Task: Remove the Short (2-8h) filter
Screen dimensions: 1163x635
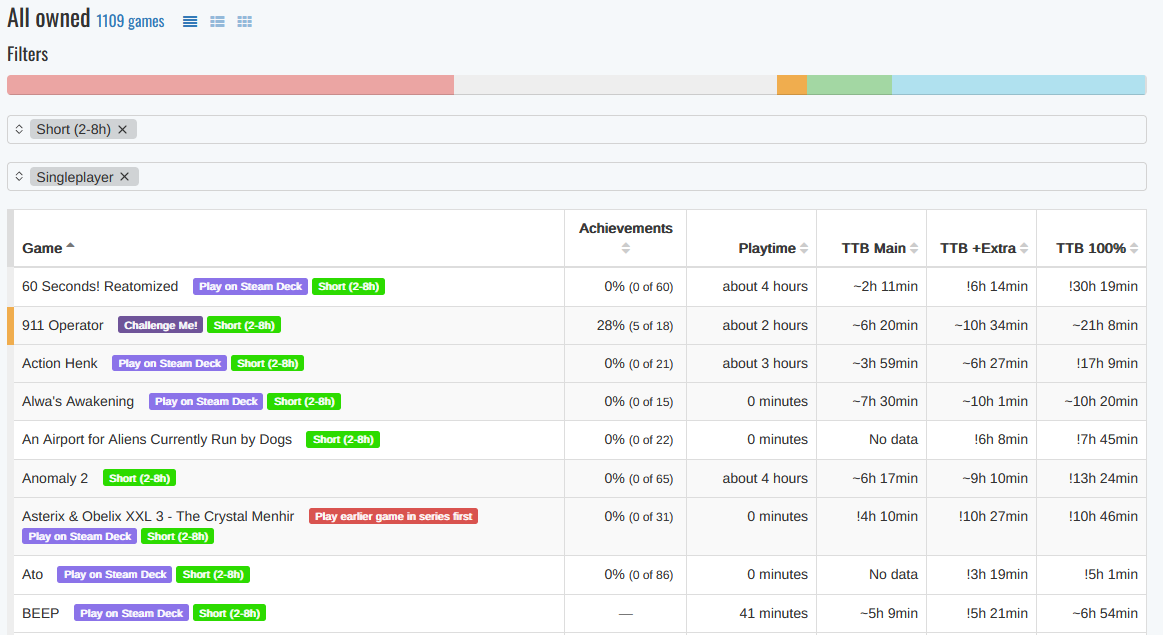Action: 122,129
